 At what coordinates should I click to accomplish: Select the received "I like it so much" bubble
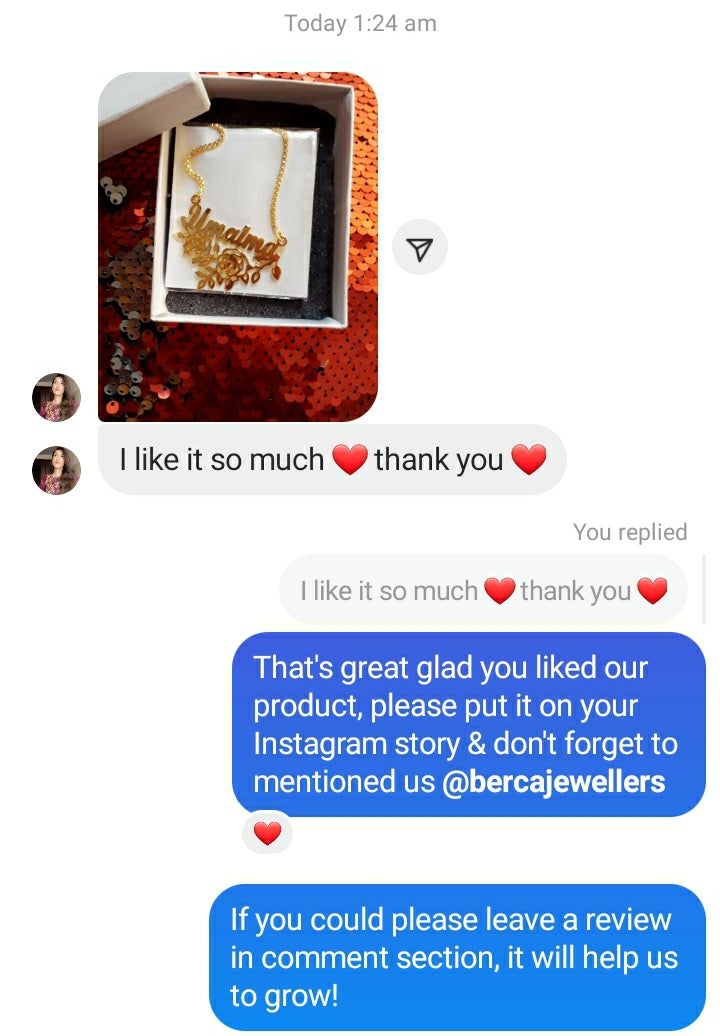tap(332, 459)
